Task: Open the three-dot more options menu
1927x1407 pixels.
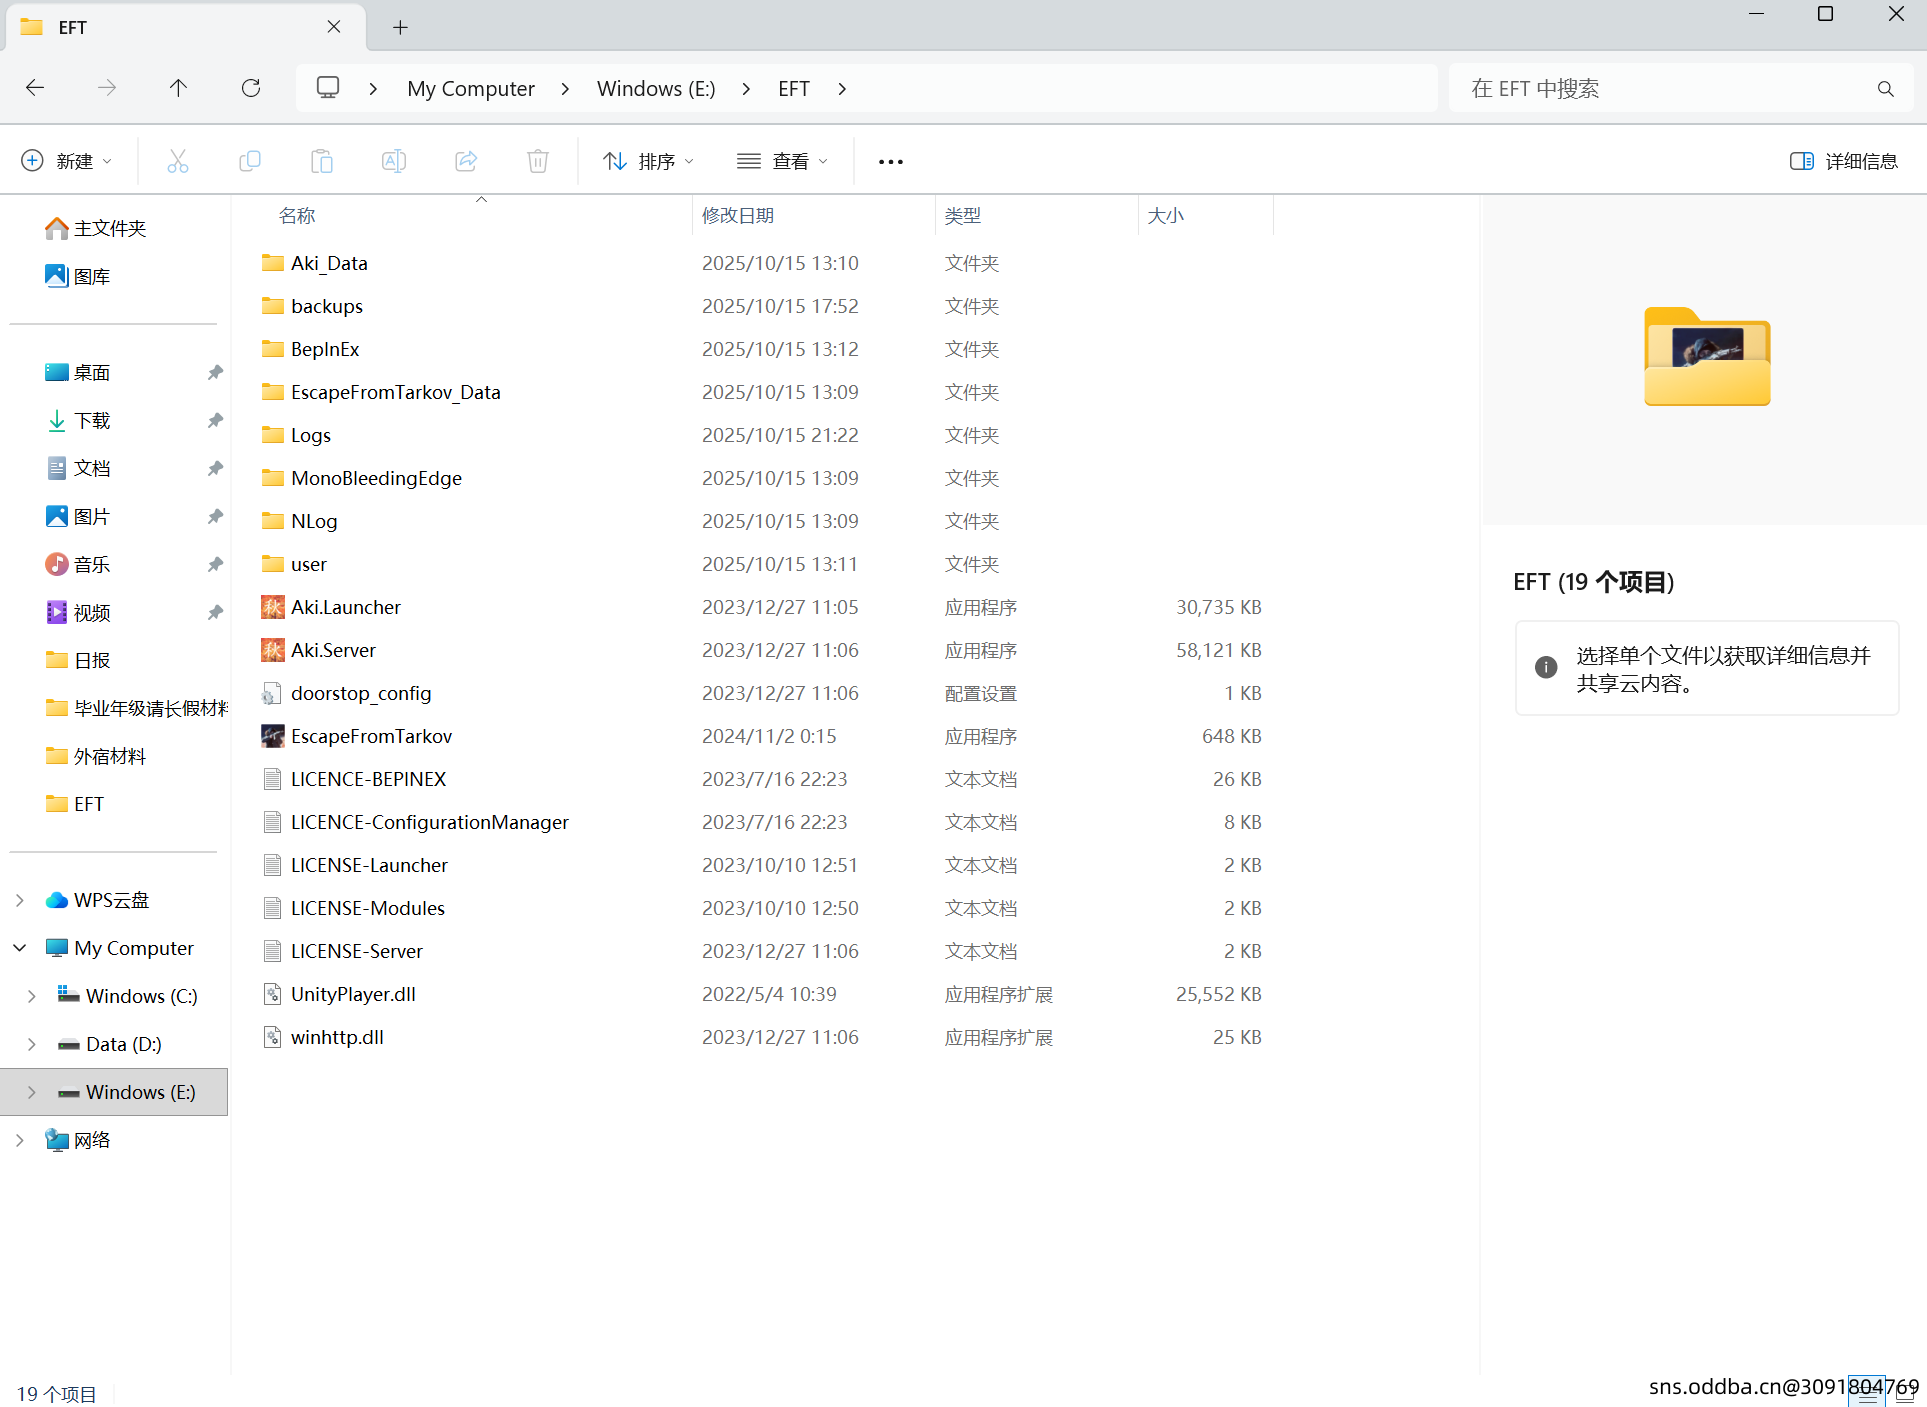Action: pyautogui.click(x=890, y=161)
